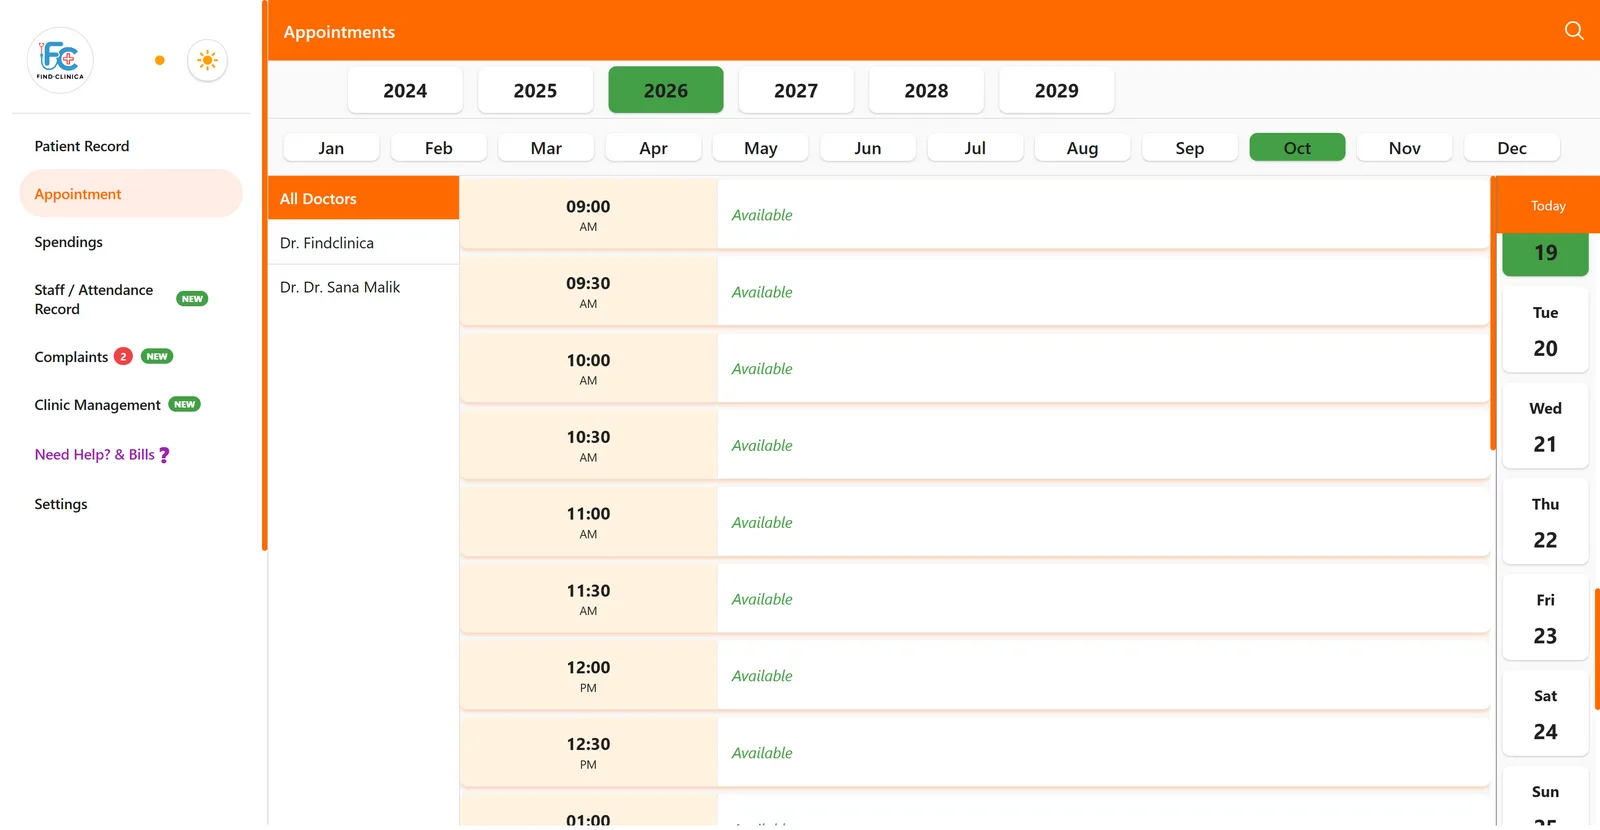
Task: Filter by All Doctors
Action: tap(363, 198)
